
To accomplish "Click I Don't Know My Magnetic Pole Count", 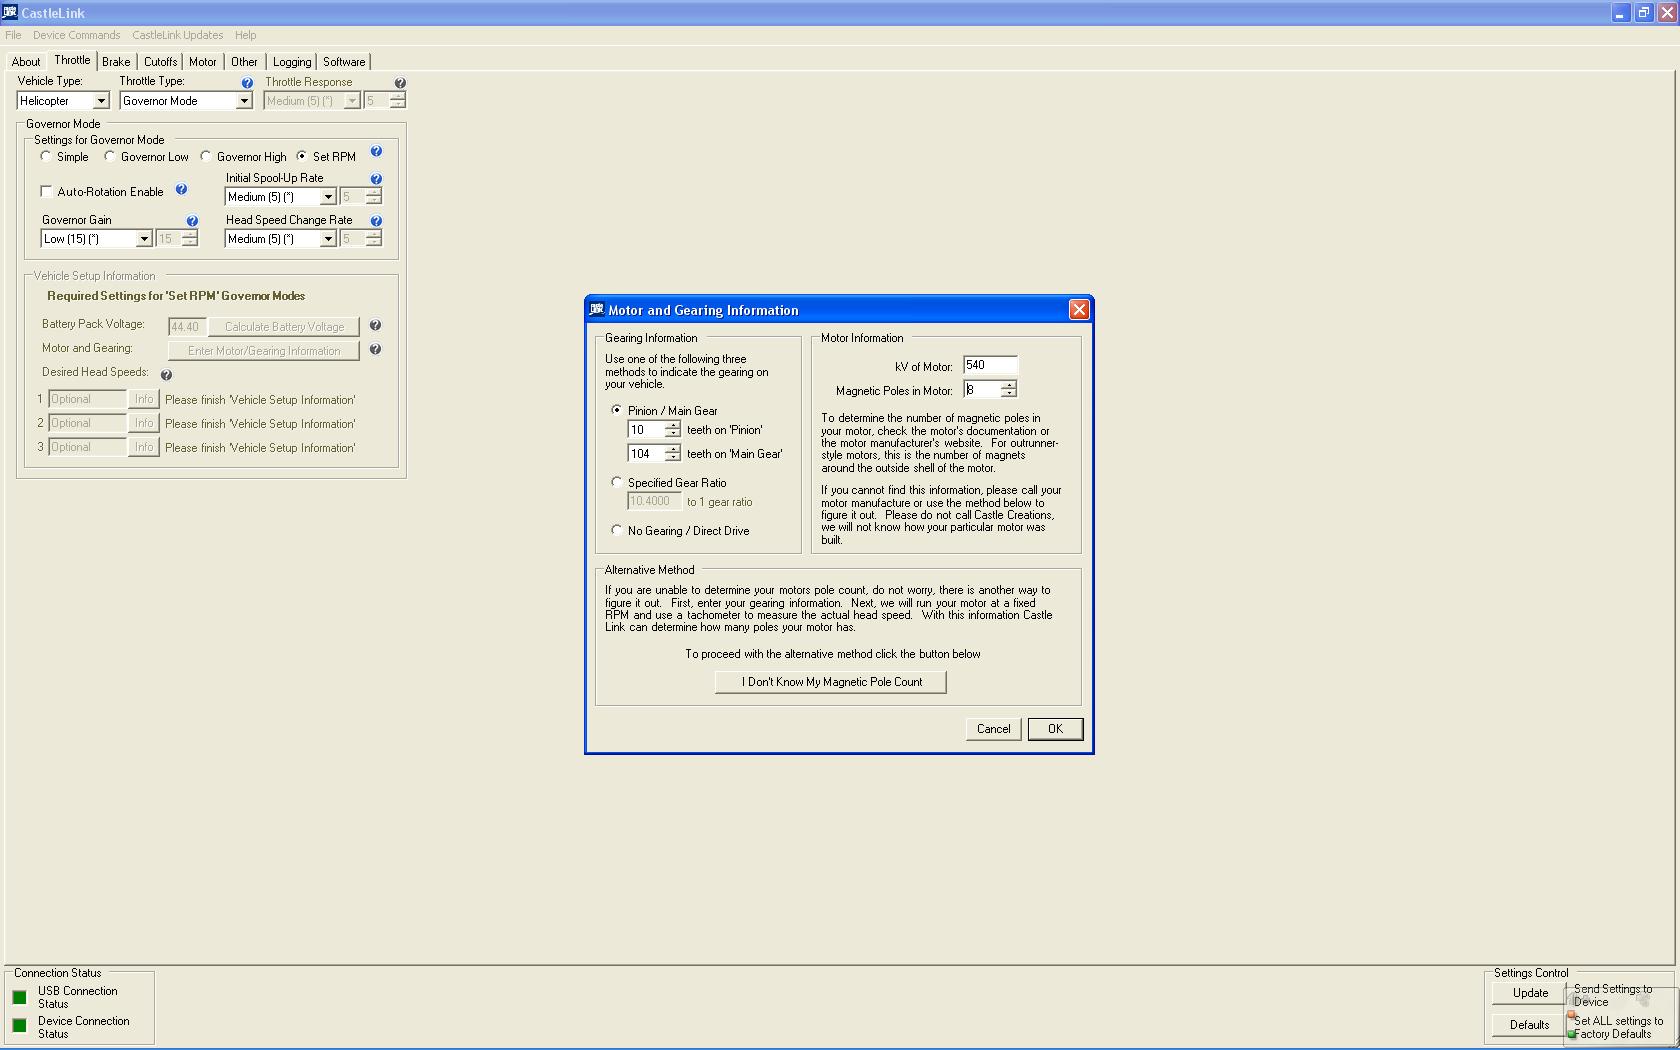I will (831, 682).
